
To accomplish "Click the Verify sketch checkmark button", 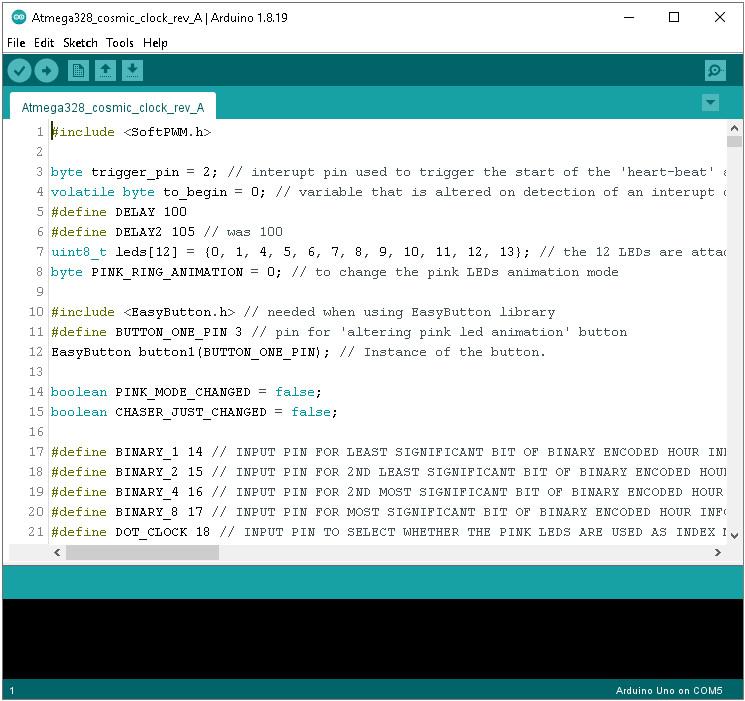I will (x=19, y=71).
